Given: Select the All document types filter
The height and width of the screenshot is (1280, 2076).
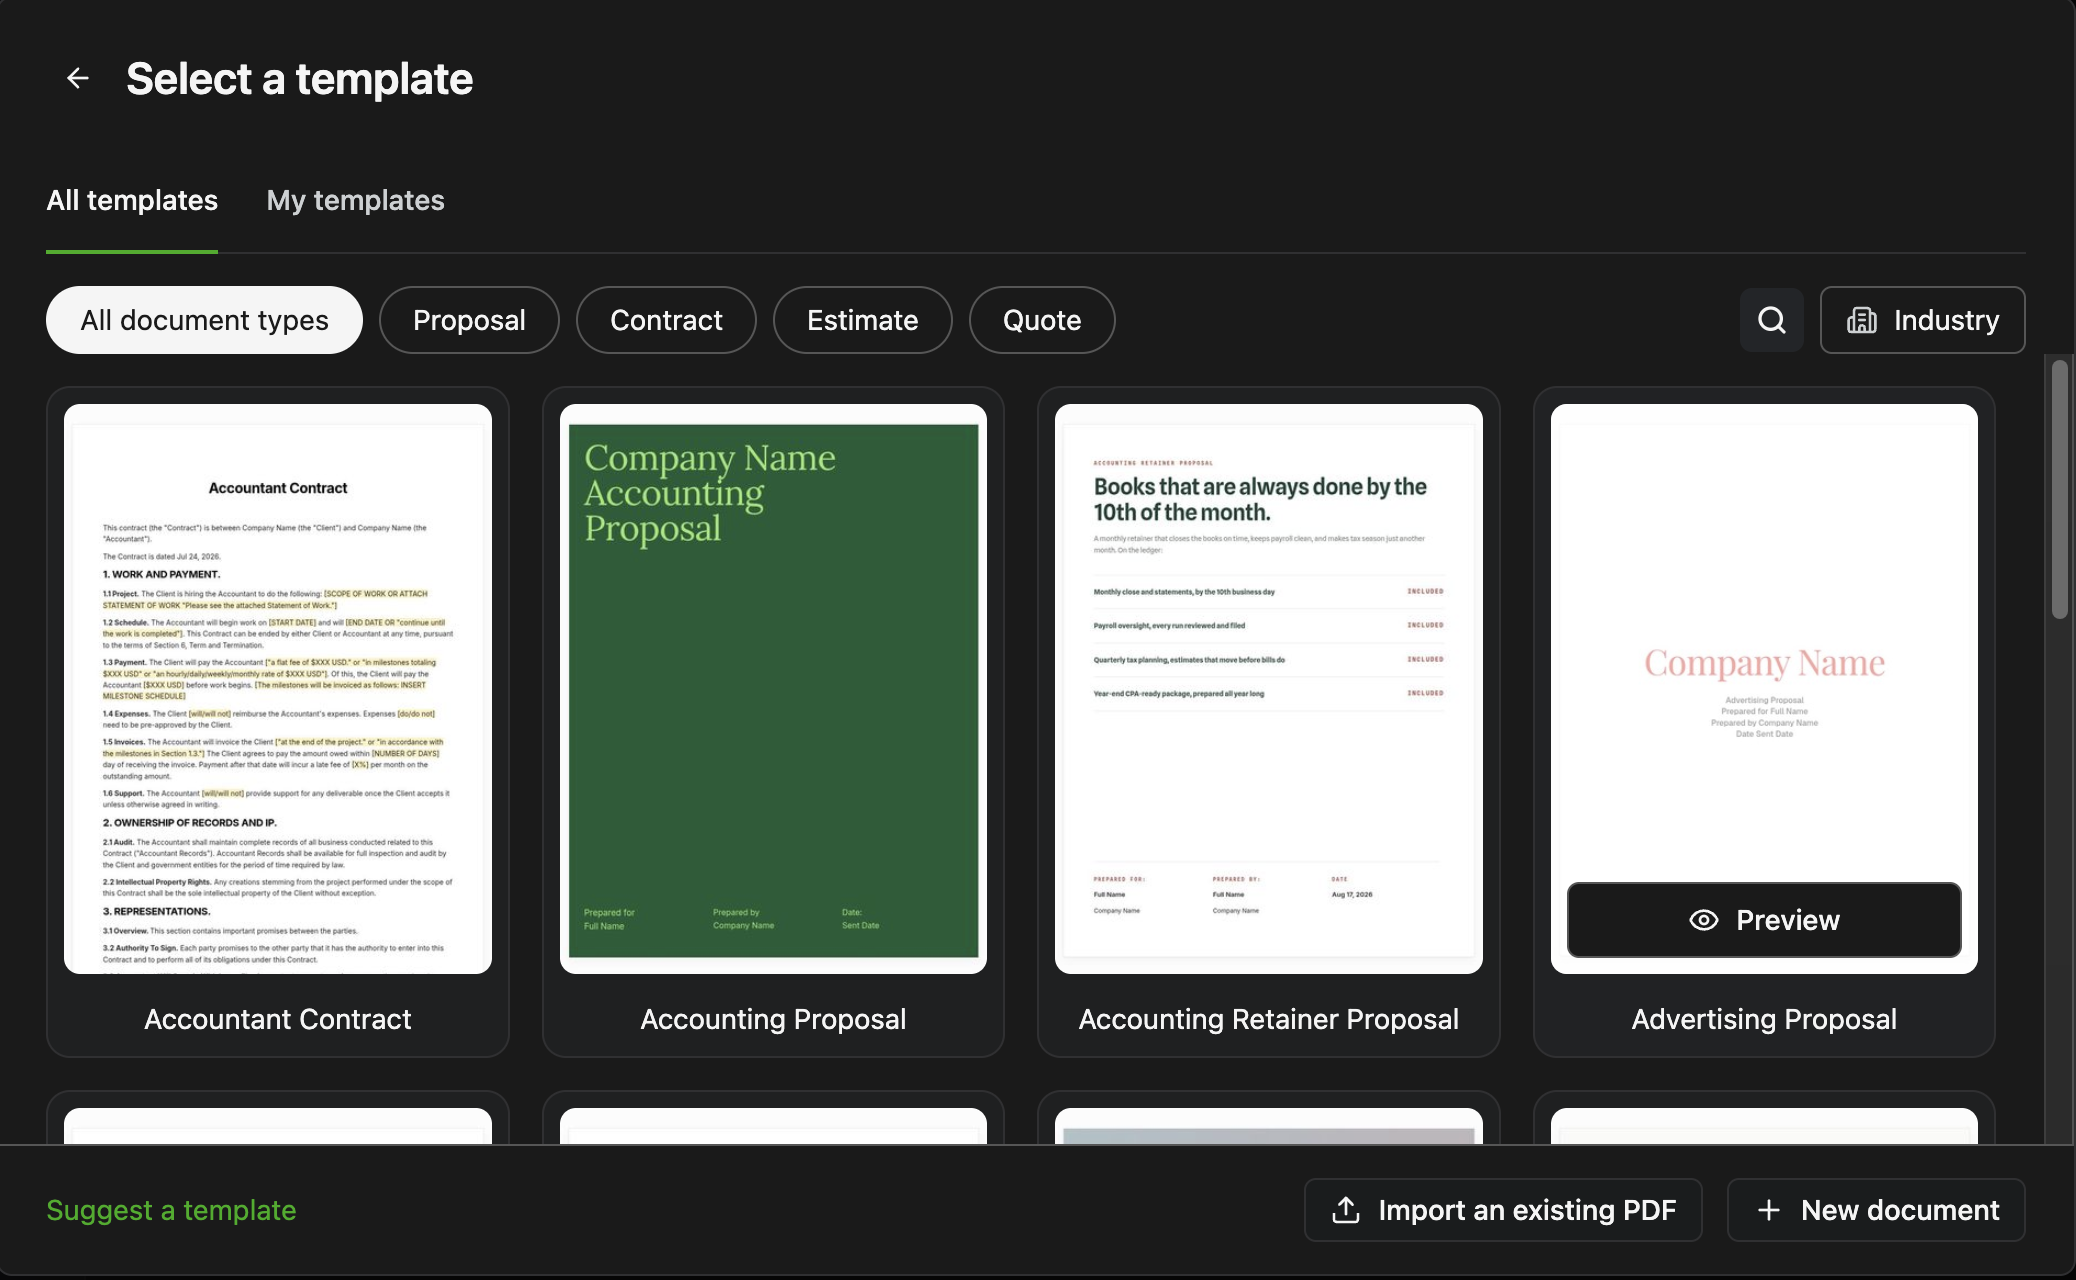Looking at the screenshot, I should click(204, 320).
